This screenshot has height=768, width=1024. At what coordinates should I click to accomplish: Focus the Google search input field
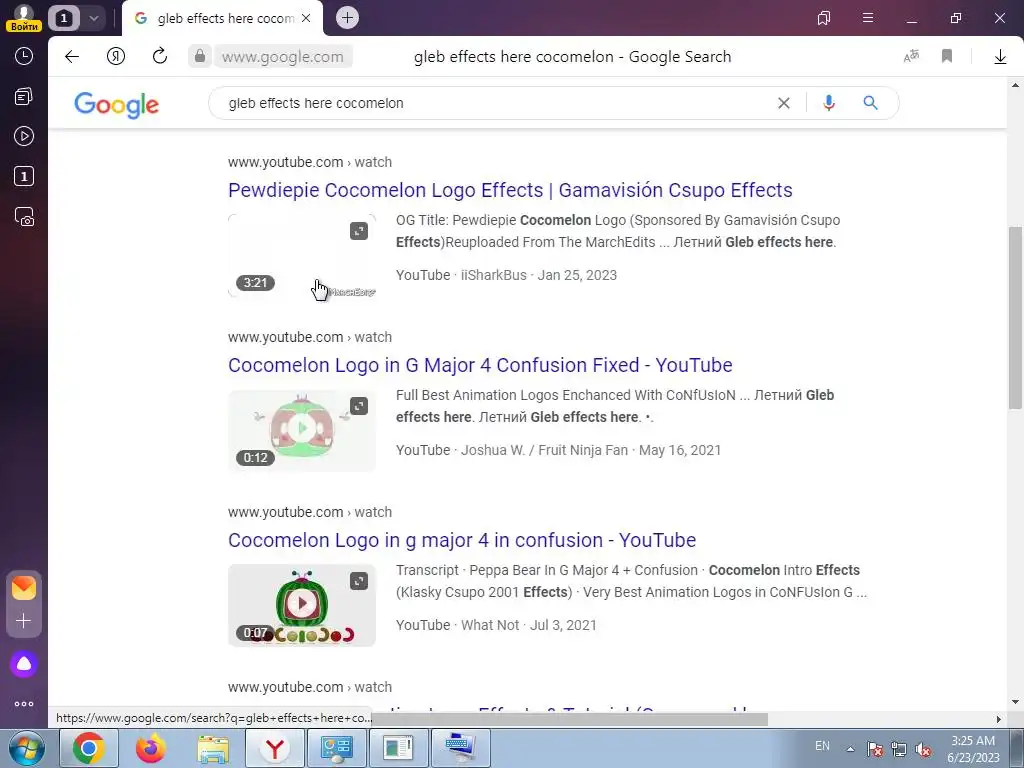tap(496, 103)
